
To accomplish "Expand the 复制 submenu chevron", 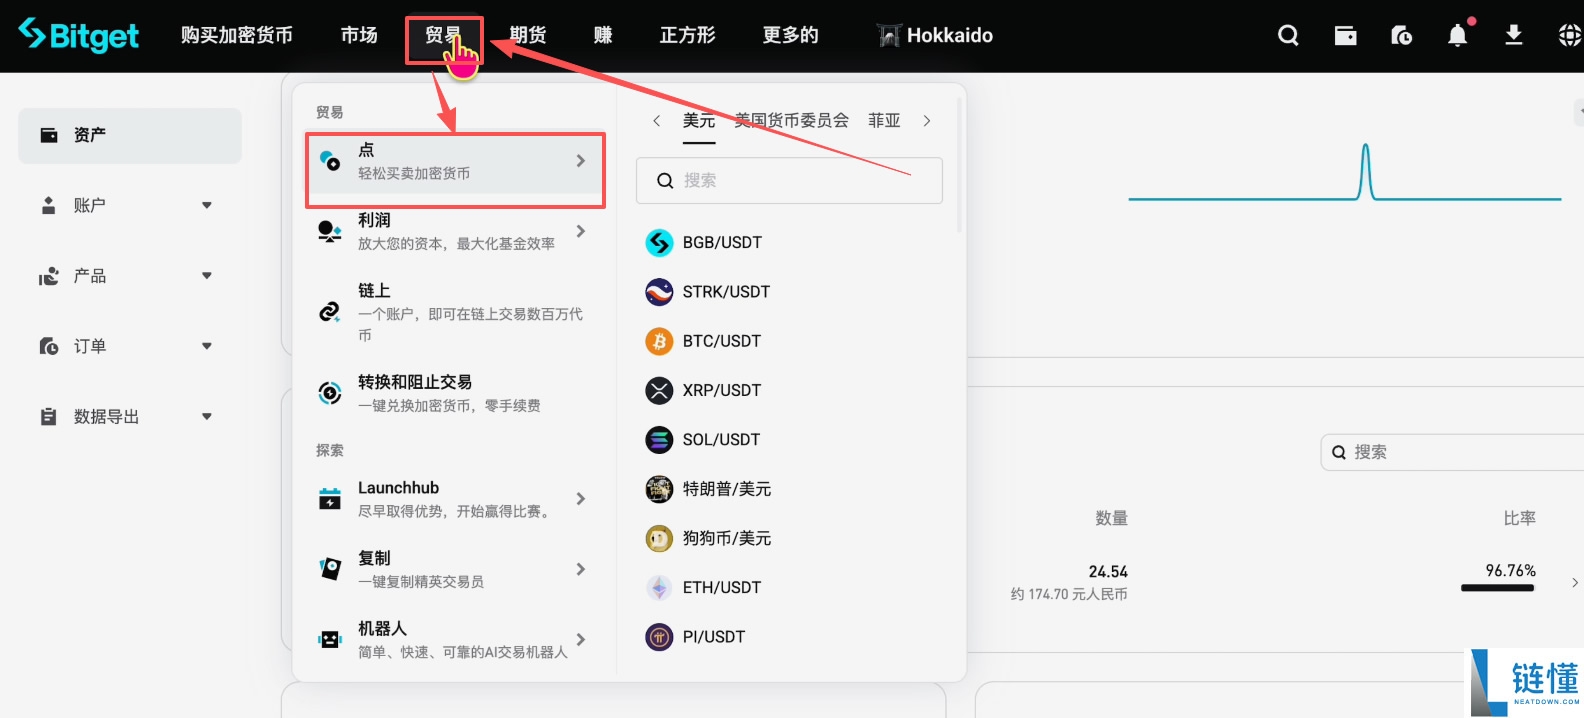I will coord(581,569).
